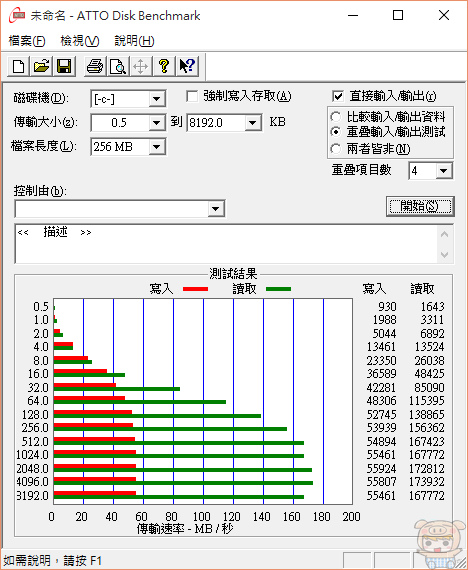Click the yellow question mark Help icon
Viewport: 468px width, 570px height.
(164, 67)
